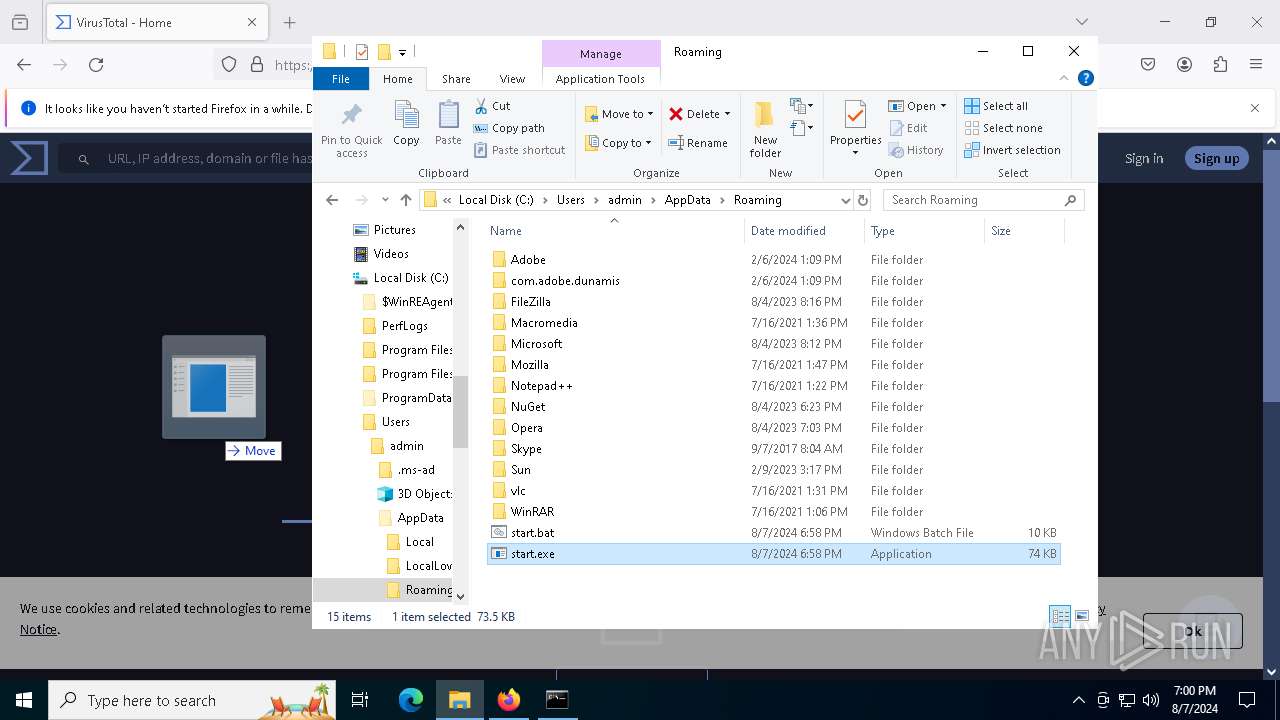Select Users in the navigation tree
The height and width of the screenshot is (720, 1280).
[395, 422]
